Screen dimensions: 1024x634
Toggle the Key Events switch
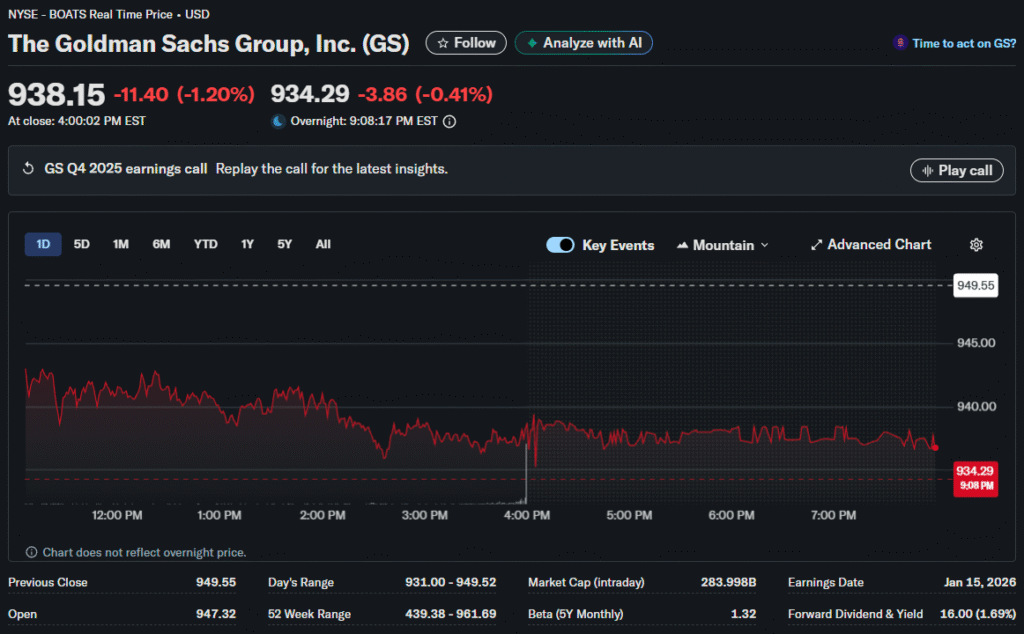(560, 245)
